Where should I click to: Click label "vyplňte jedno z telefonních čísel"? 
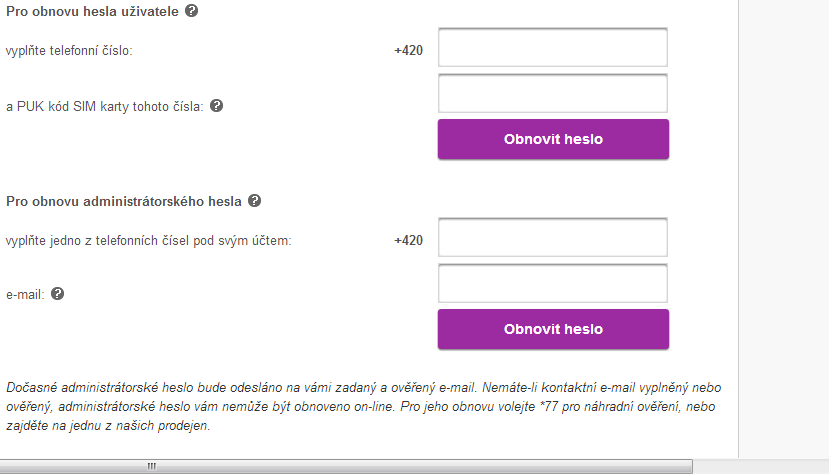click(148, 240)
